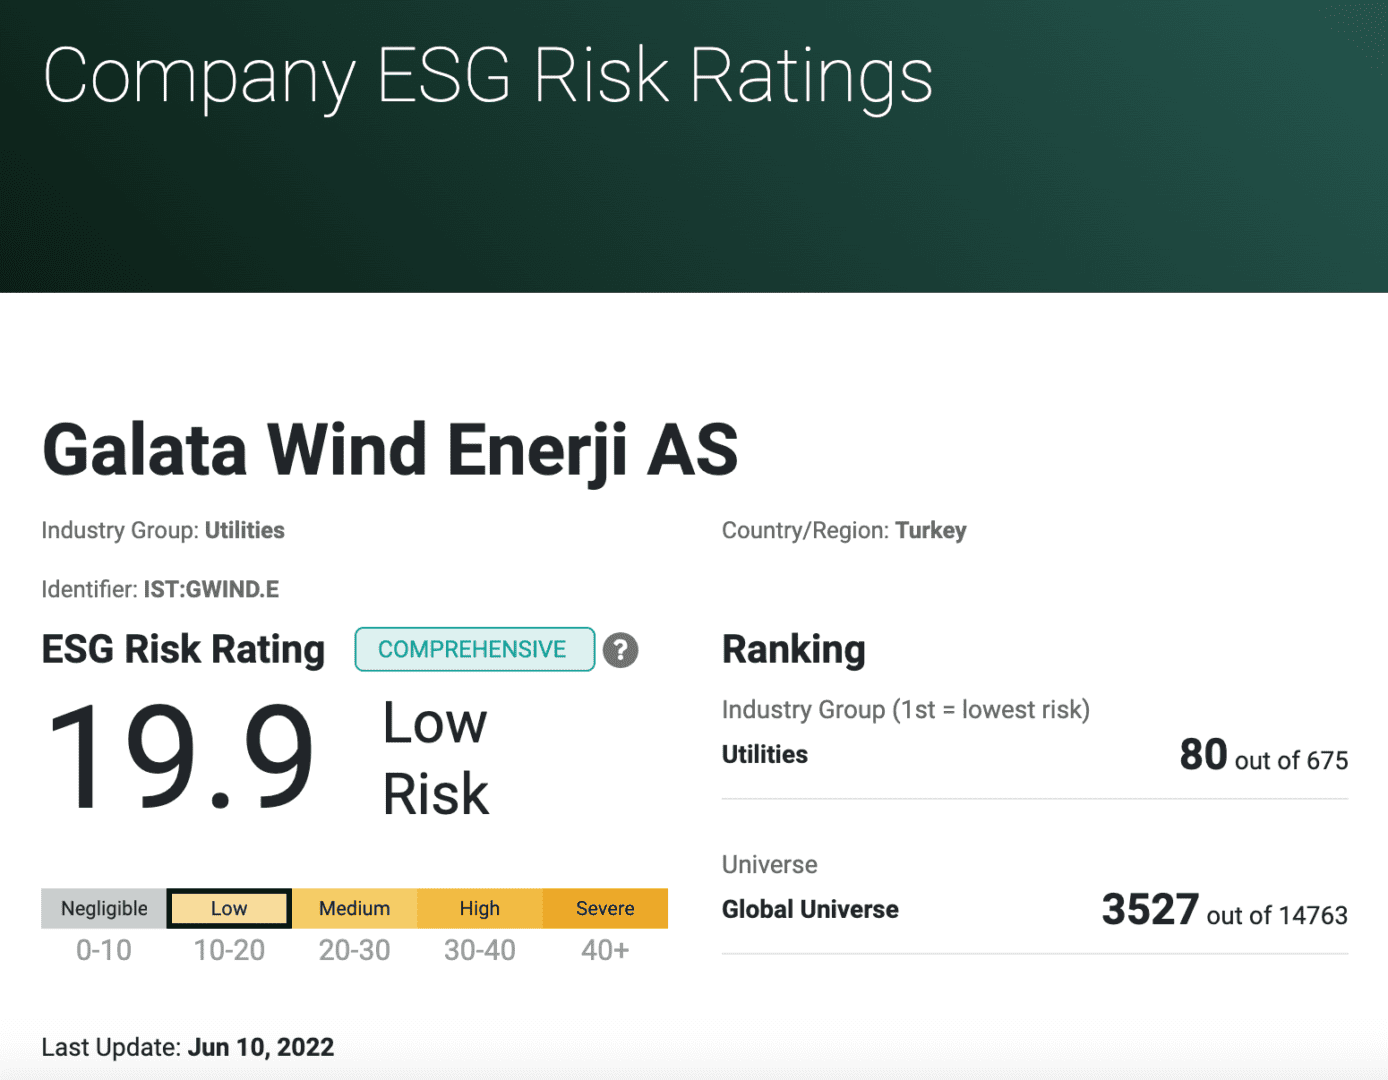Viewport: 1388px width, 1080px height.
Task: Click the 10-20 range label
Action: coord(229,950)
